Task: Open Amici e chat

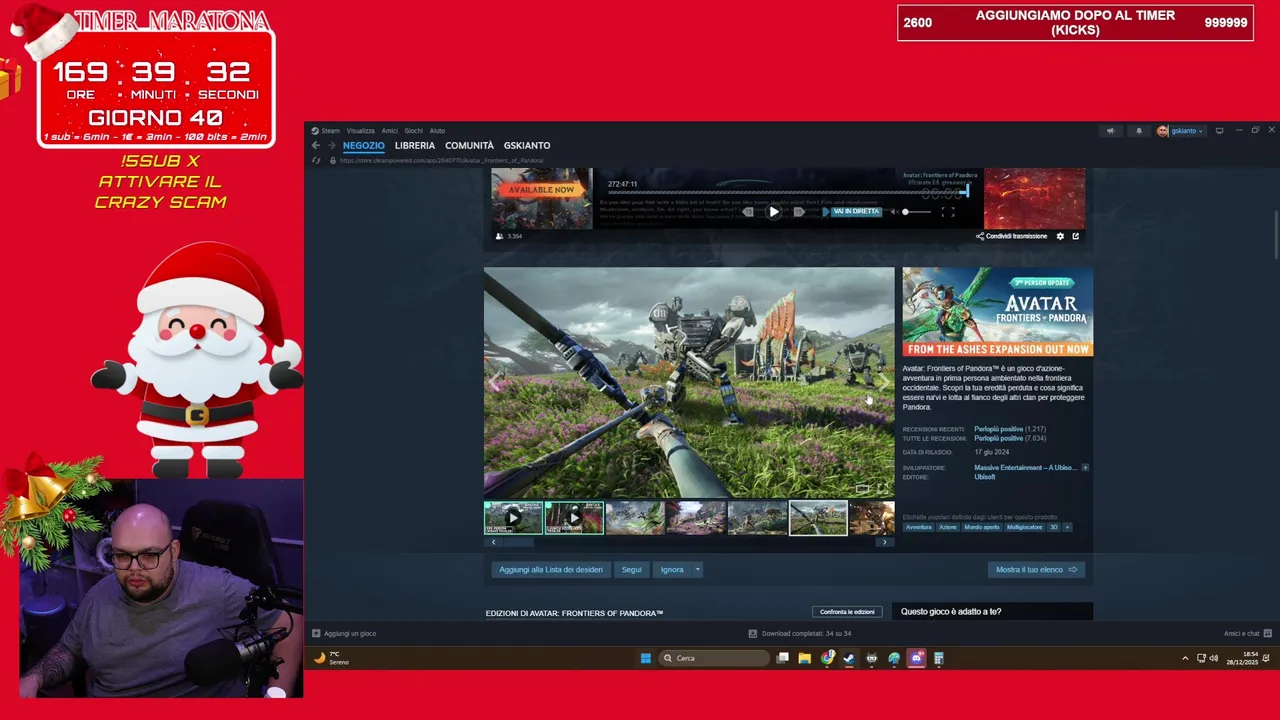Action: point(1247,633)
